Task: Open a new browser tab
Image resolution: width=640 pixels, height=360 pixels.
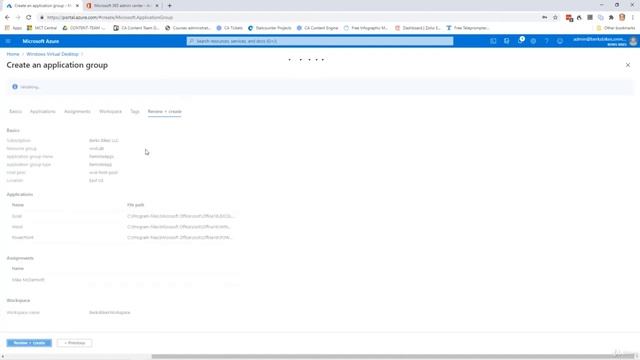Action: tap(170, 6)
